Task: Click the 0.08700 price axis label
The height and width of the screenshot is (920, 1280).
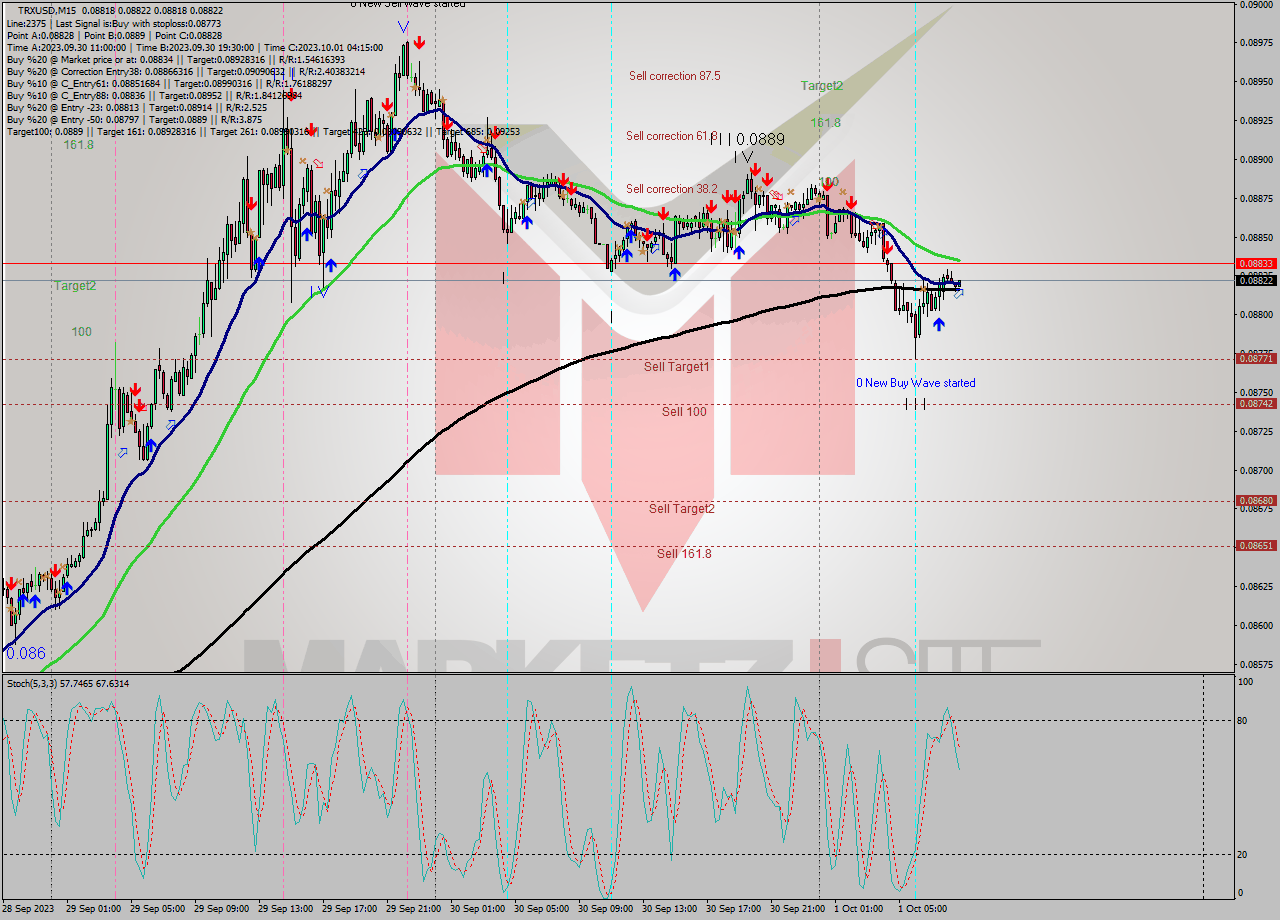Action: click(x=1257, y=470)
